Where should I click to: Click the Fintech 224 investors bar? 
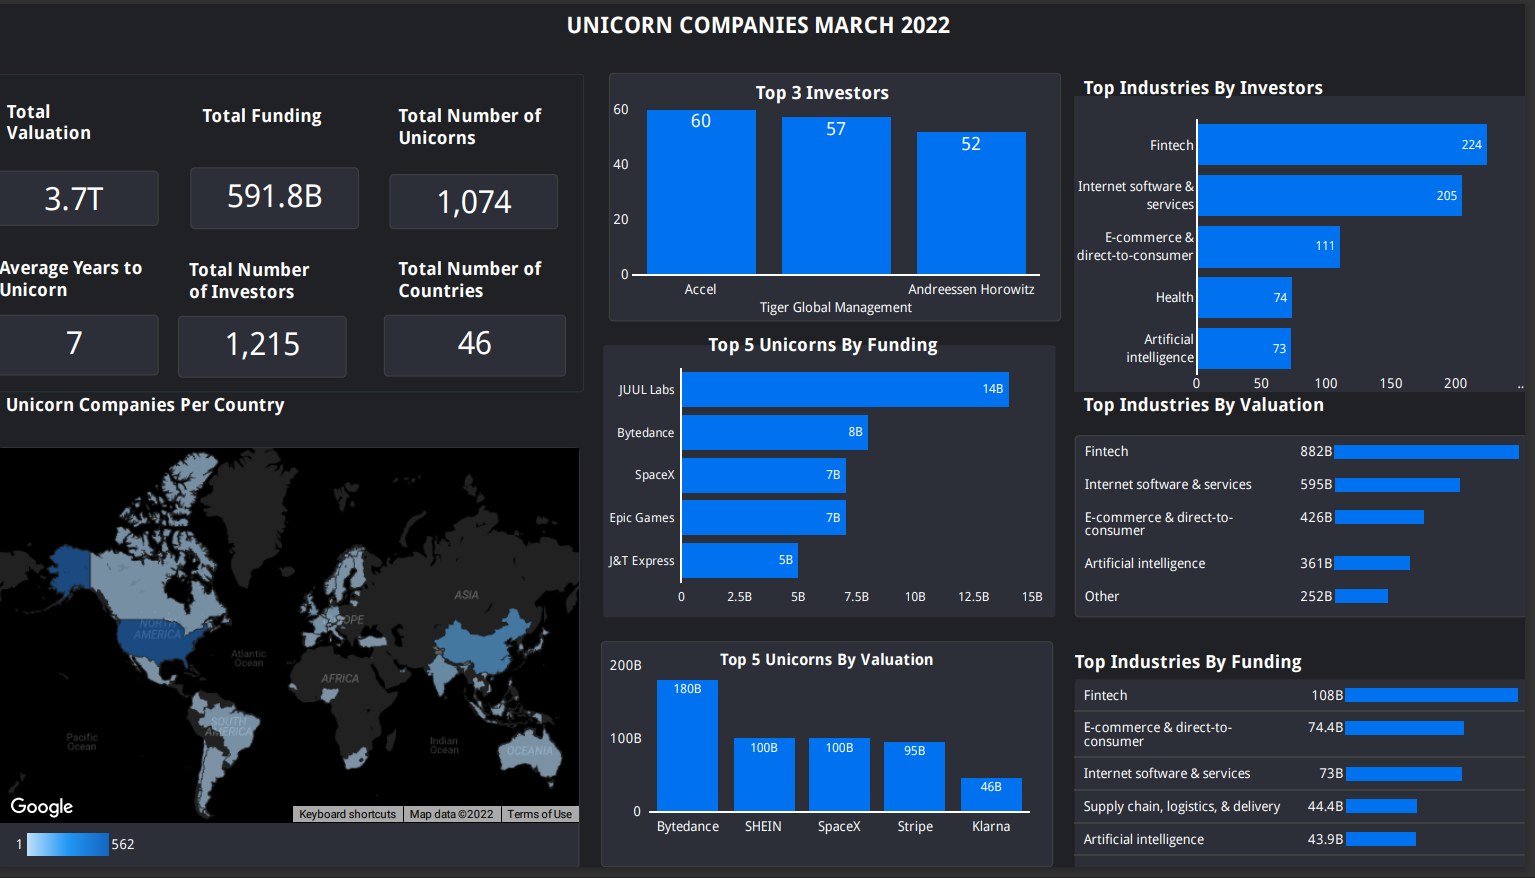tap(1342, 145)
